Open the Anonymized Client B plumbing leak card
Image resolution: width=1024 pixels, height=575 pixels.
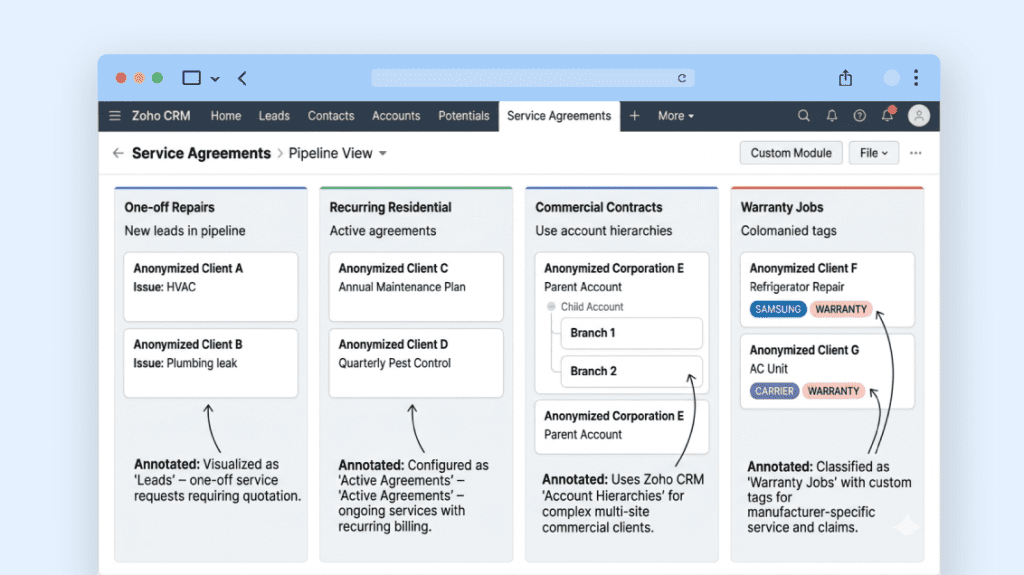coord(210,362)
